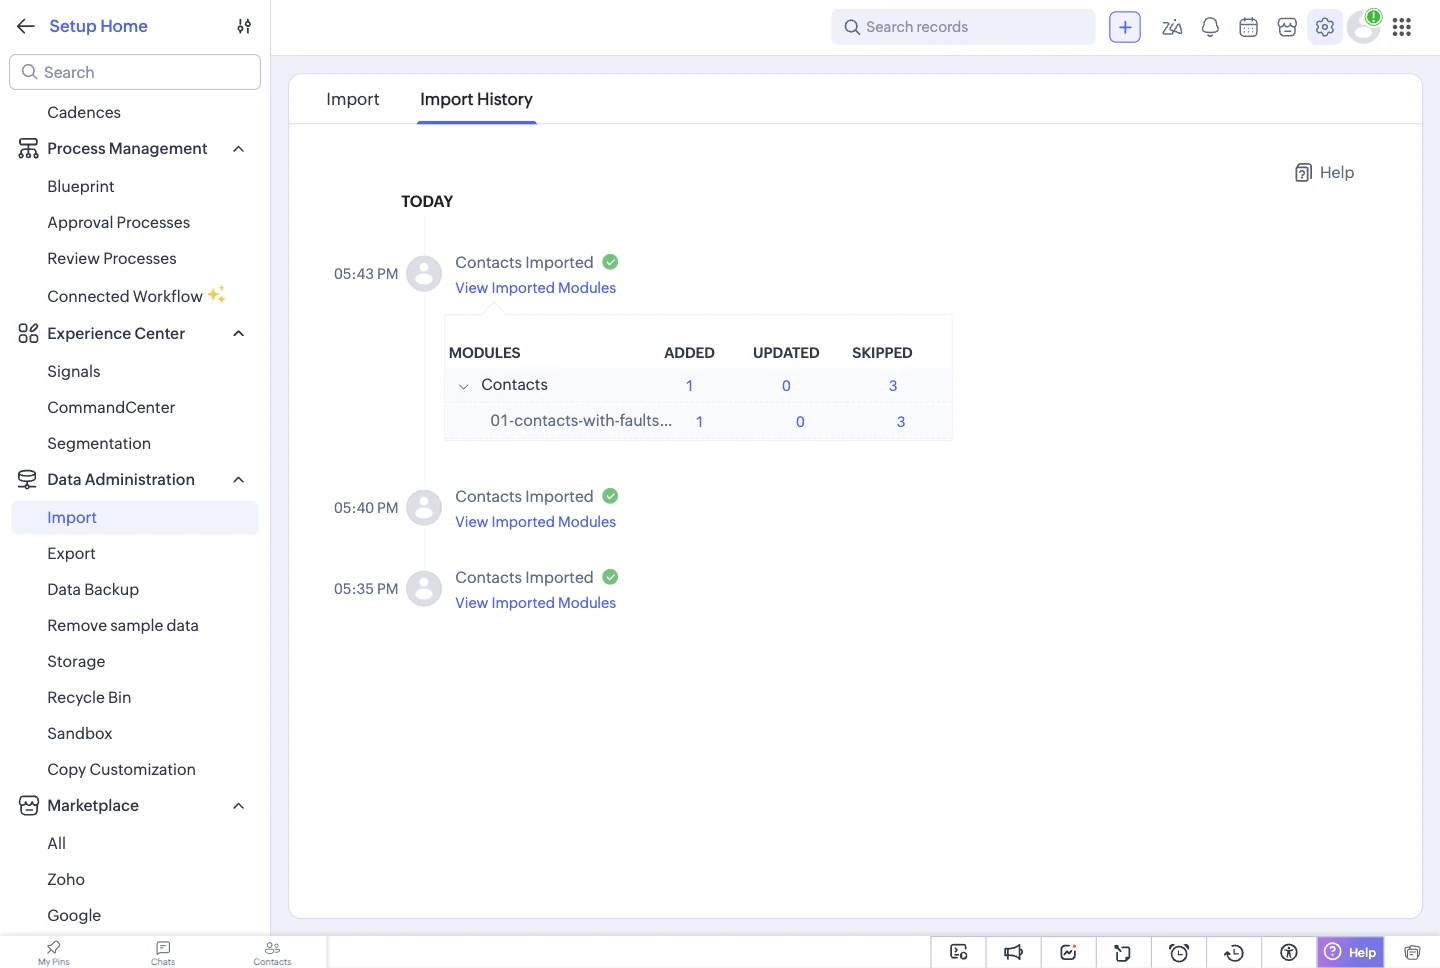Viewport: 1440px width, 968px height.
Task: Collapse the Process Management section
Action: pyautogui.click(x=238, y=149)
